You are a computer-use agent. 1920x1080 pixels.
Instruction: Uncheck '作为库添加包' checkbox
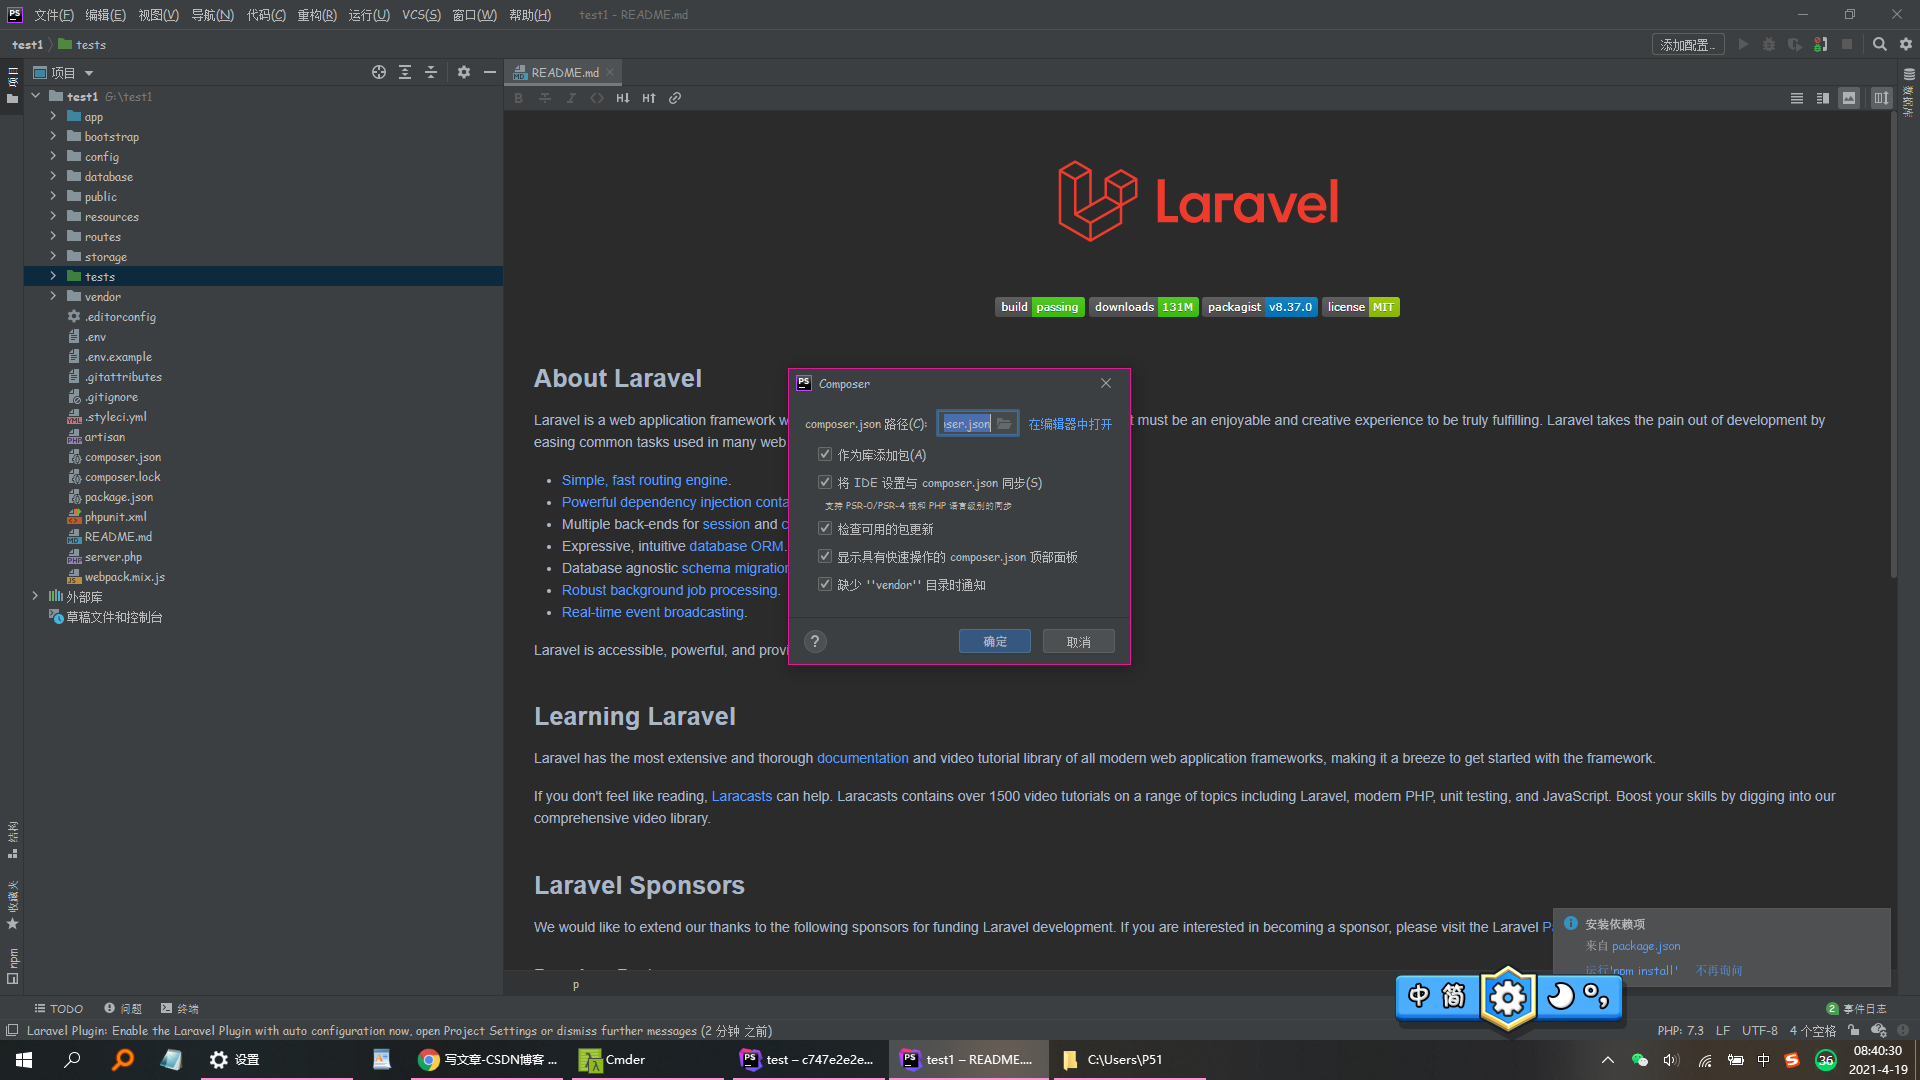pos(825,455)
